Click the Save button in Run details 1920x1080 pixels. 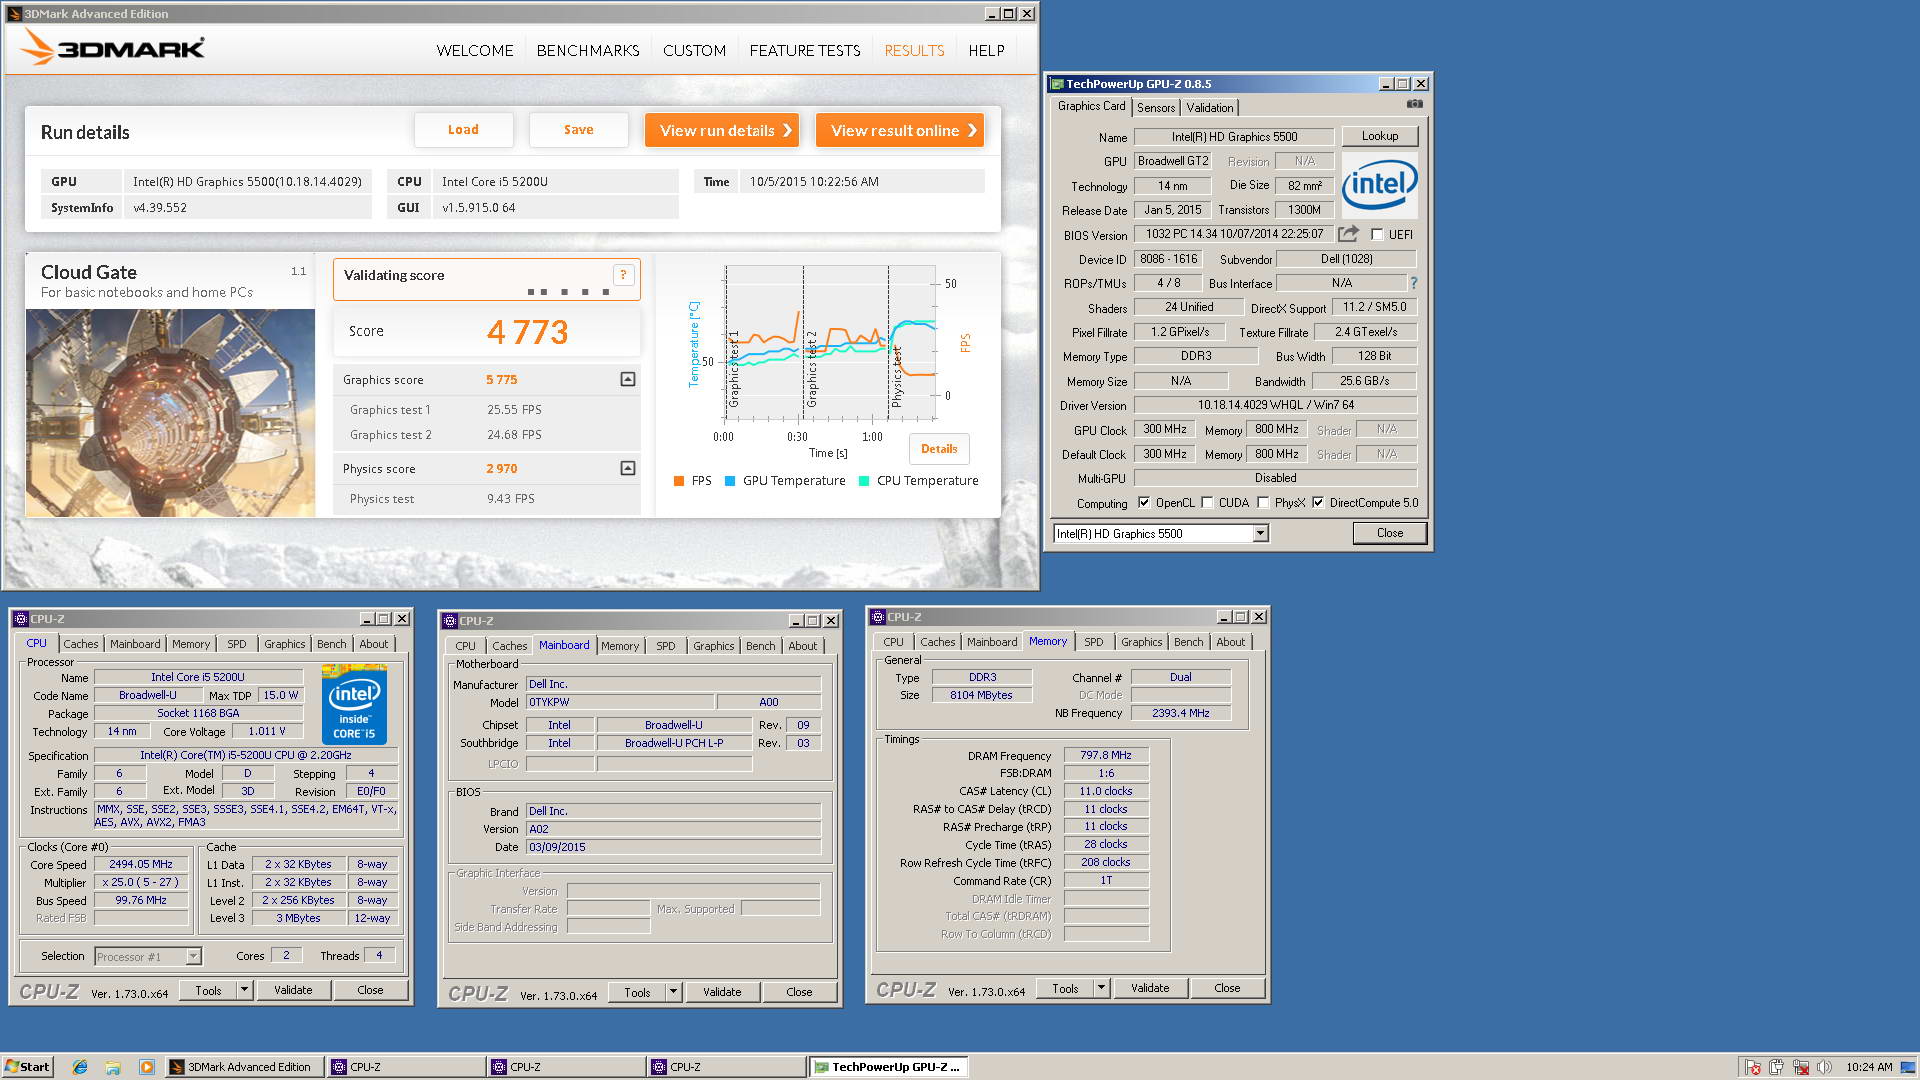point(578,130)
